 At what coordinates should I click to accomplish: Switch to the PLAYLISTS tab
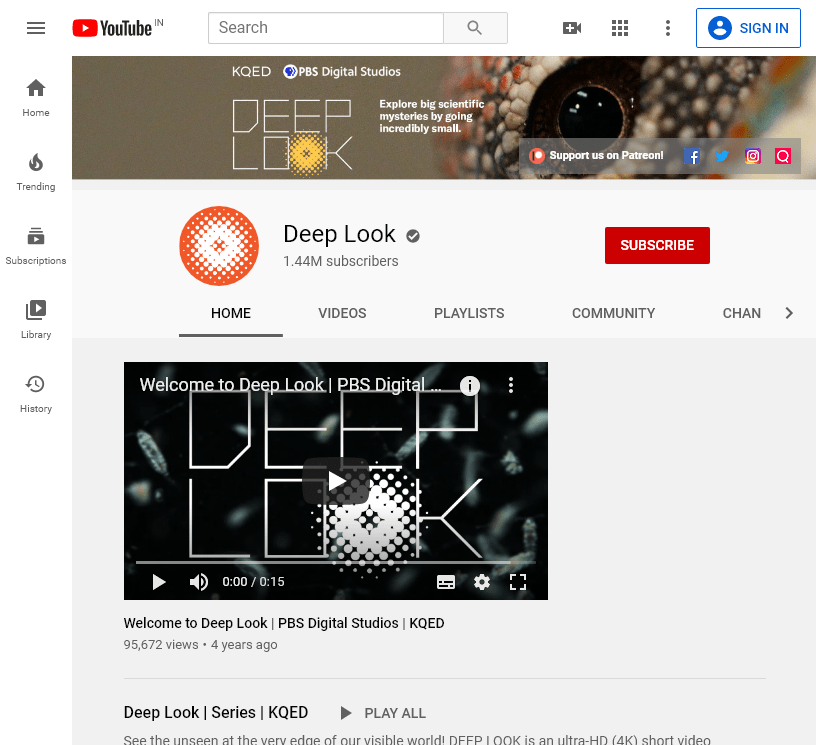[x=469, y=313]
